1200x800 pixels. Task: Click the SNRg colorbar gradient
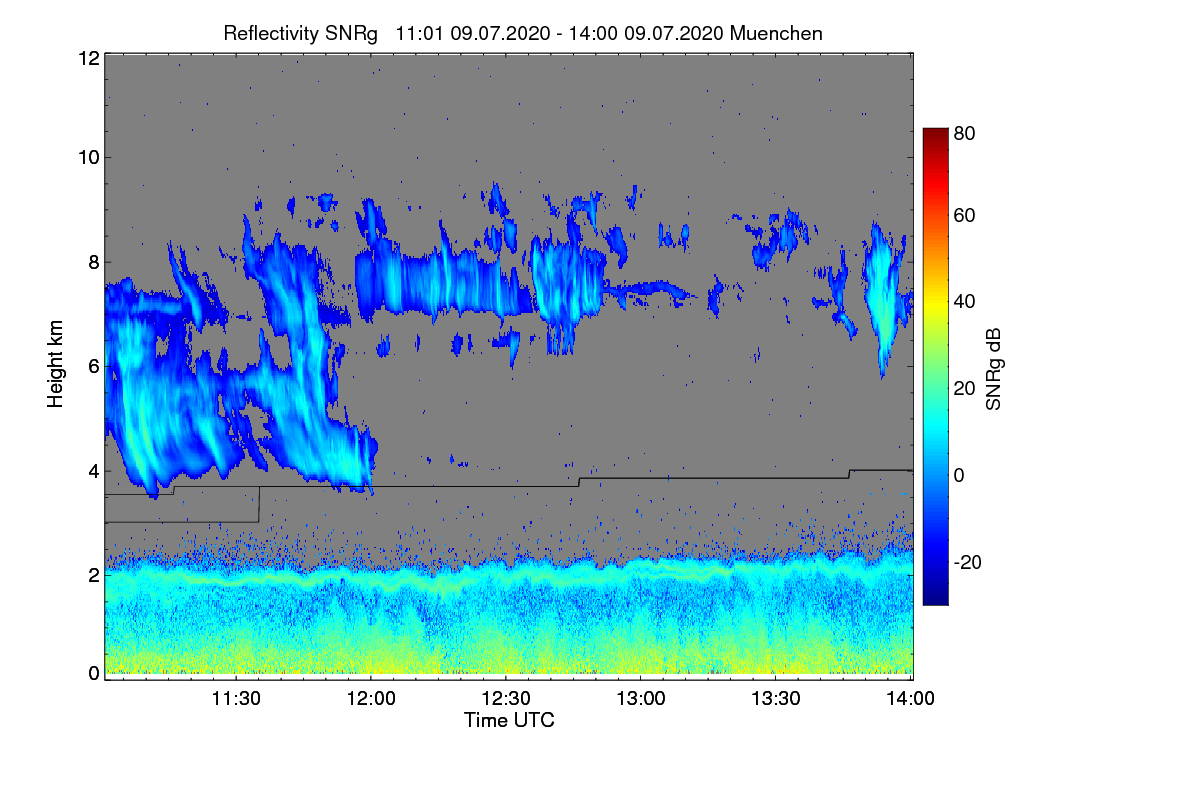tap(935, 366)
